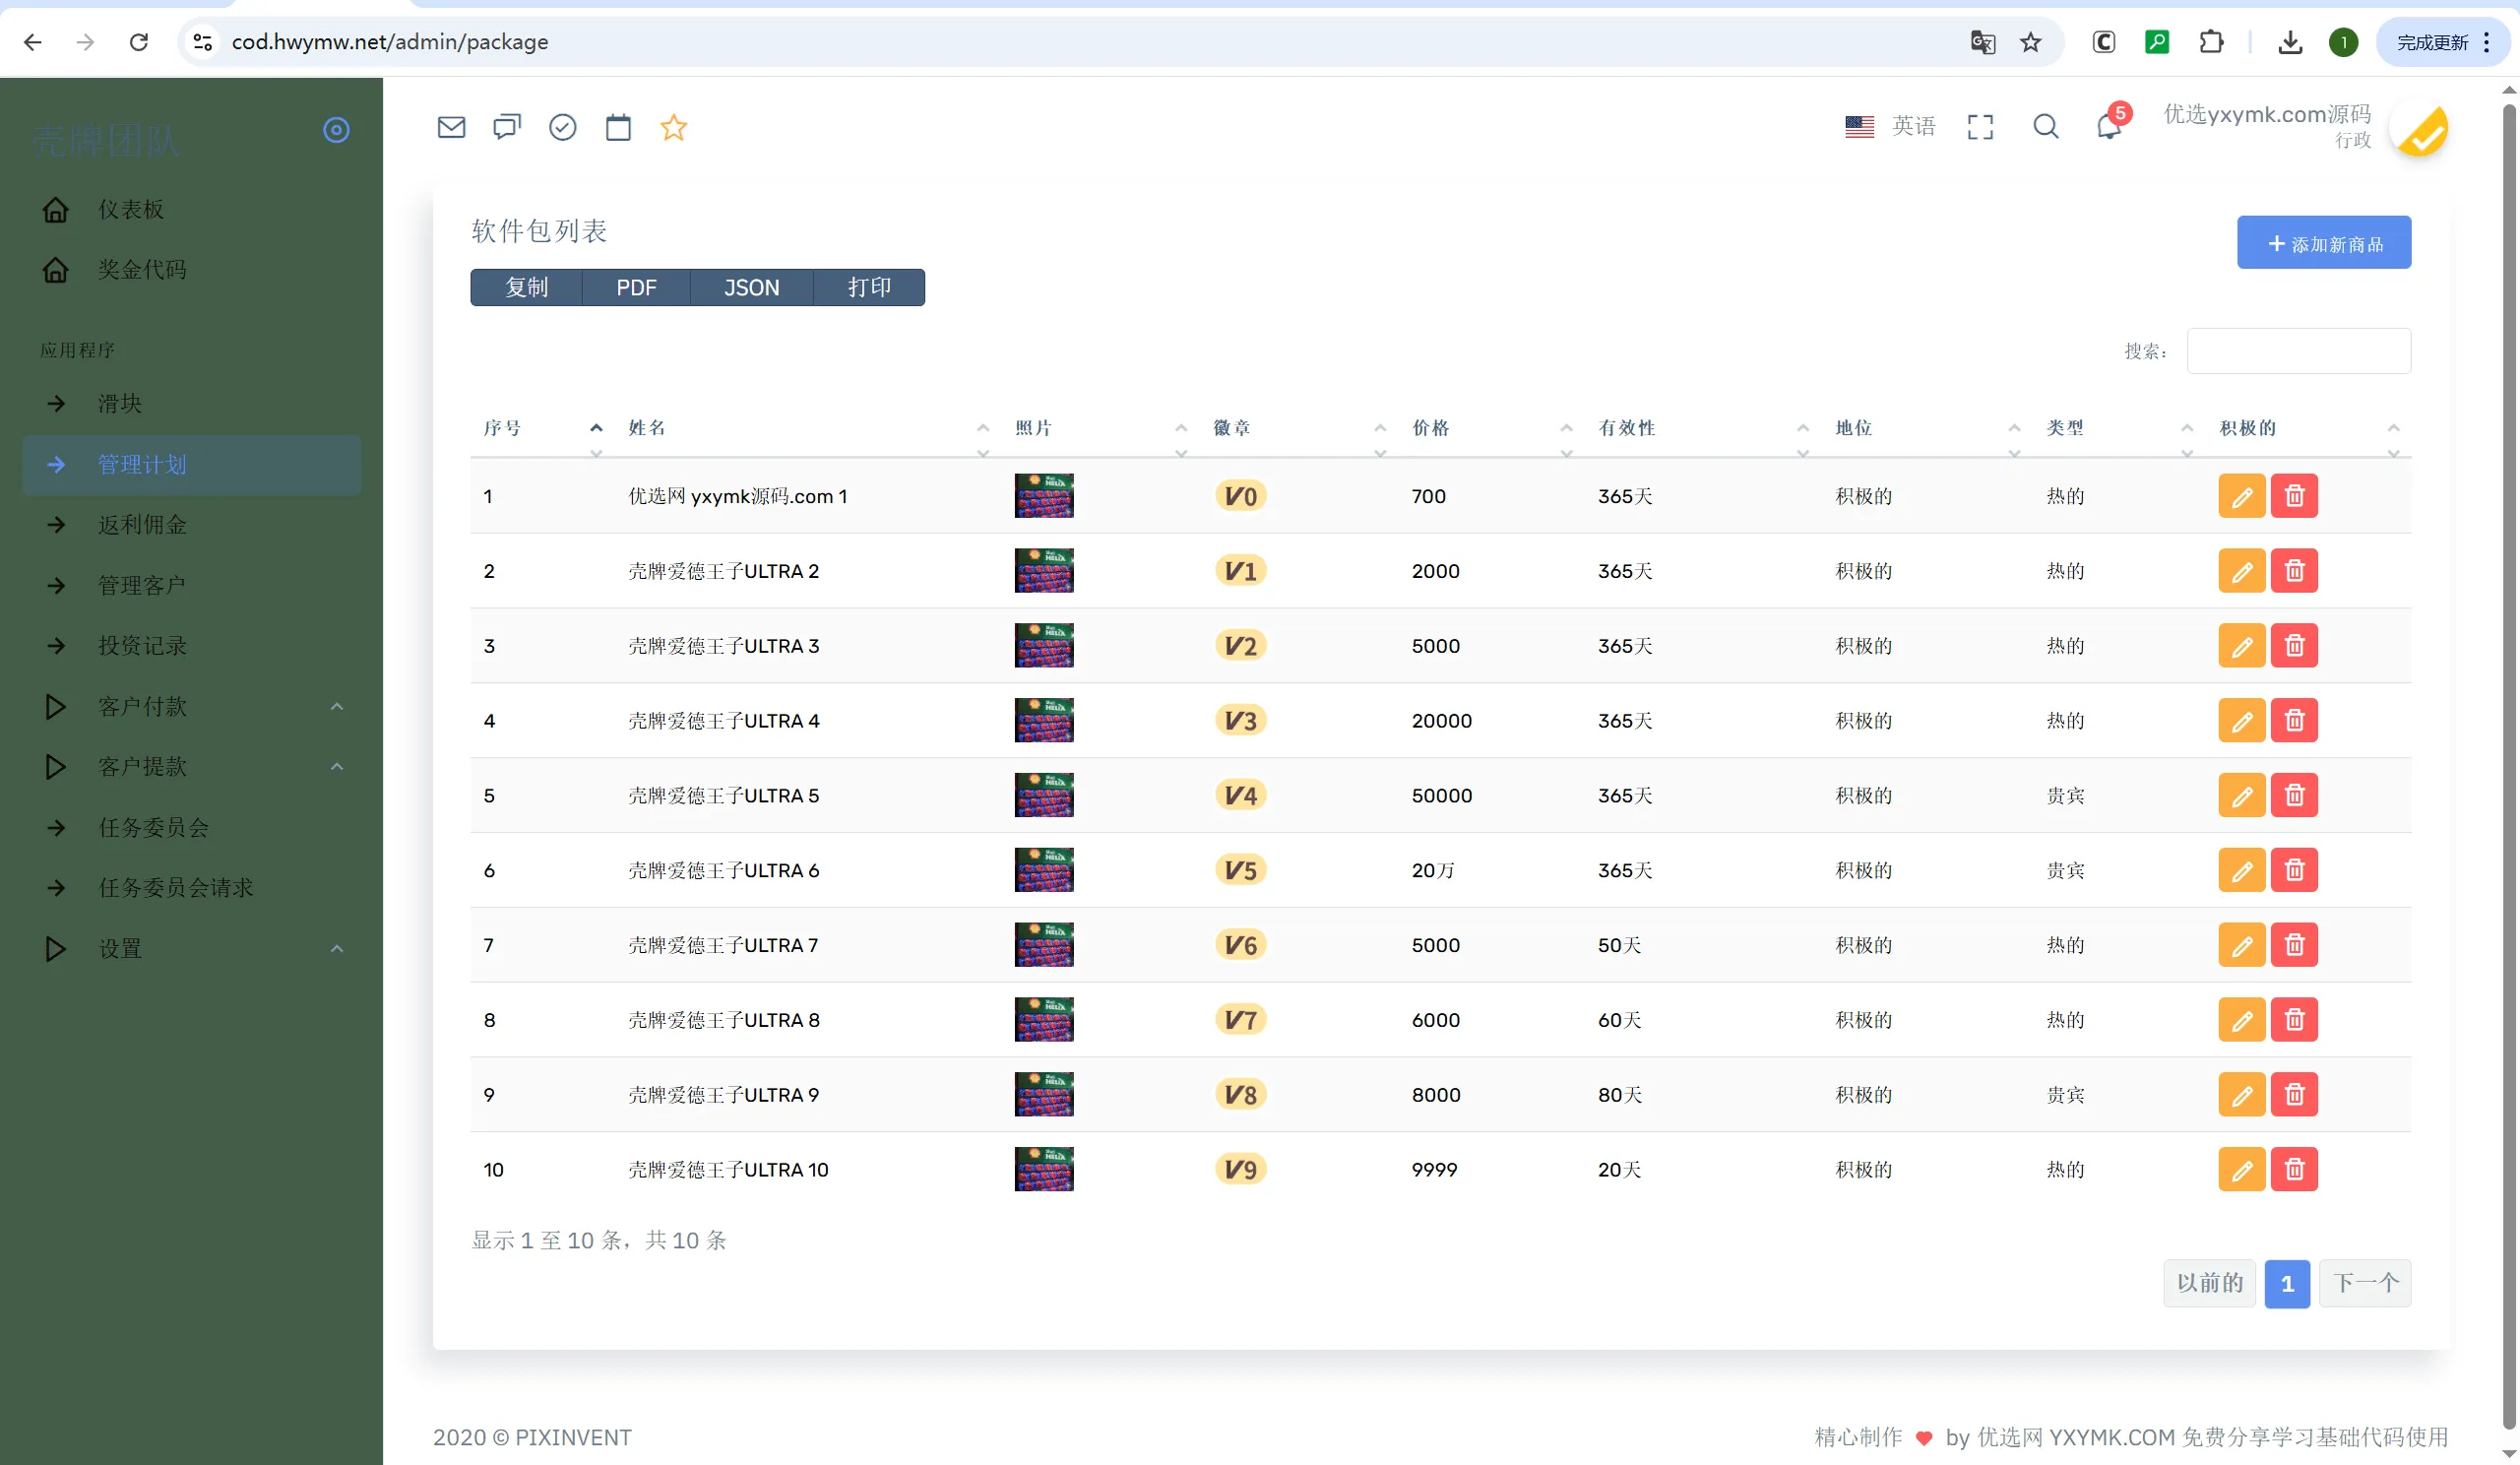Open 奖金代码 from the sidebar menu
This screenshot has height=1465, width=2520.
click(143, 269)
